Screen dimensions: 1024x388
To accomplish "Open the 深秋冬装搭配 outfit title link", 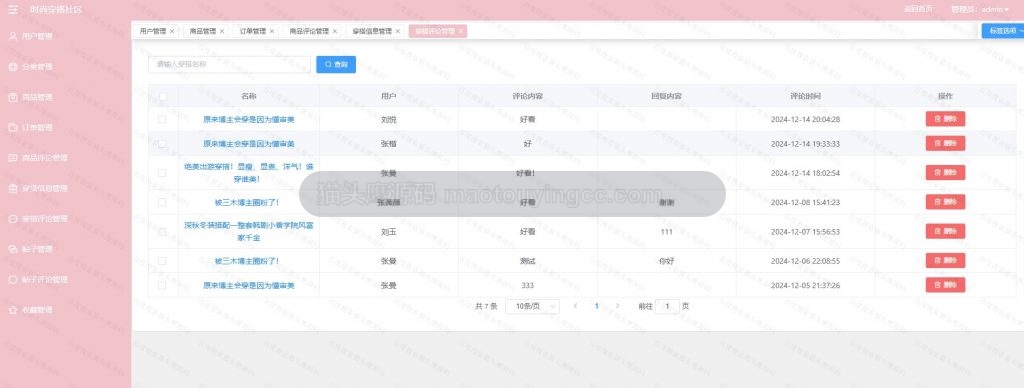I will pyautogui.click(x=249, y=232).
